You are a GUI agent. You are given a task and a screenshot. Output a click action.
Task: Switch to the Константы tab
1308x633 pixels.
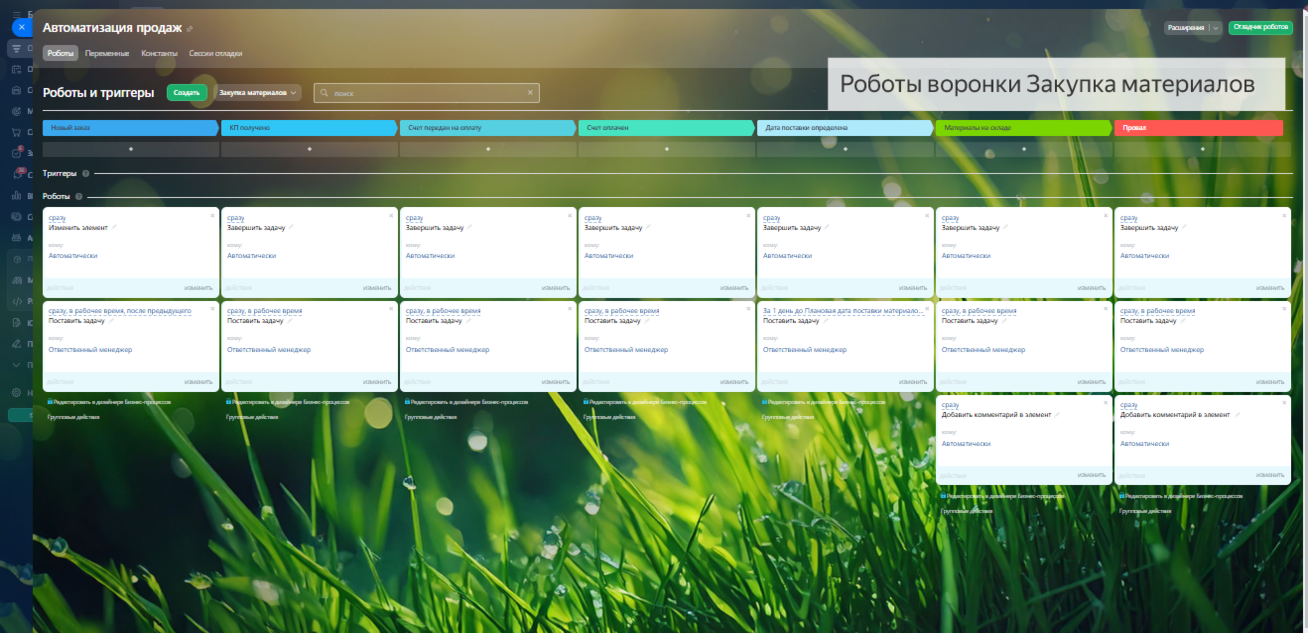(x=160, y=53)
